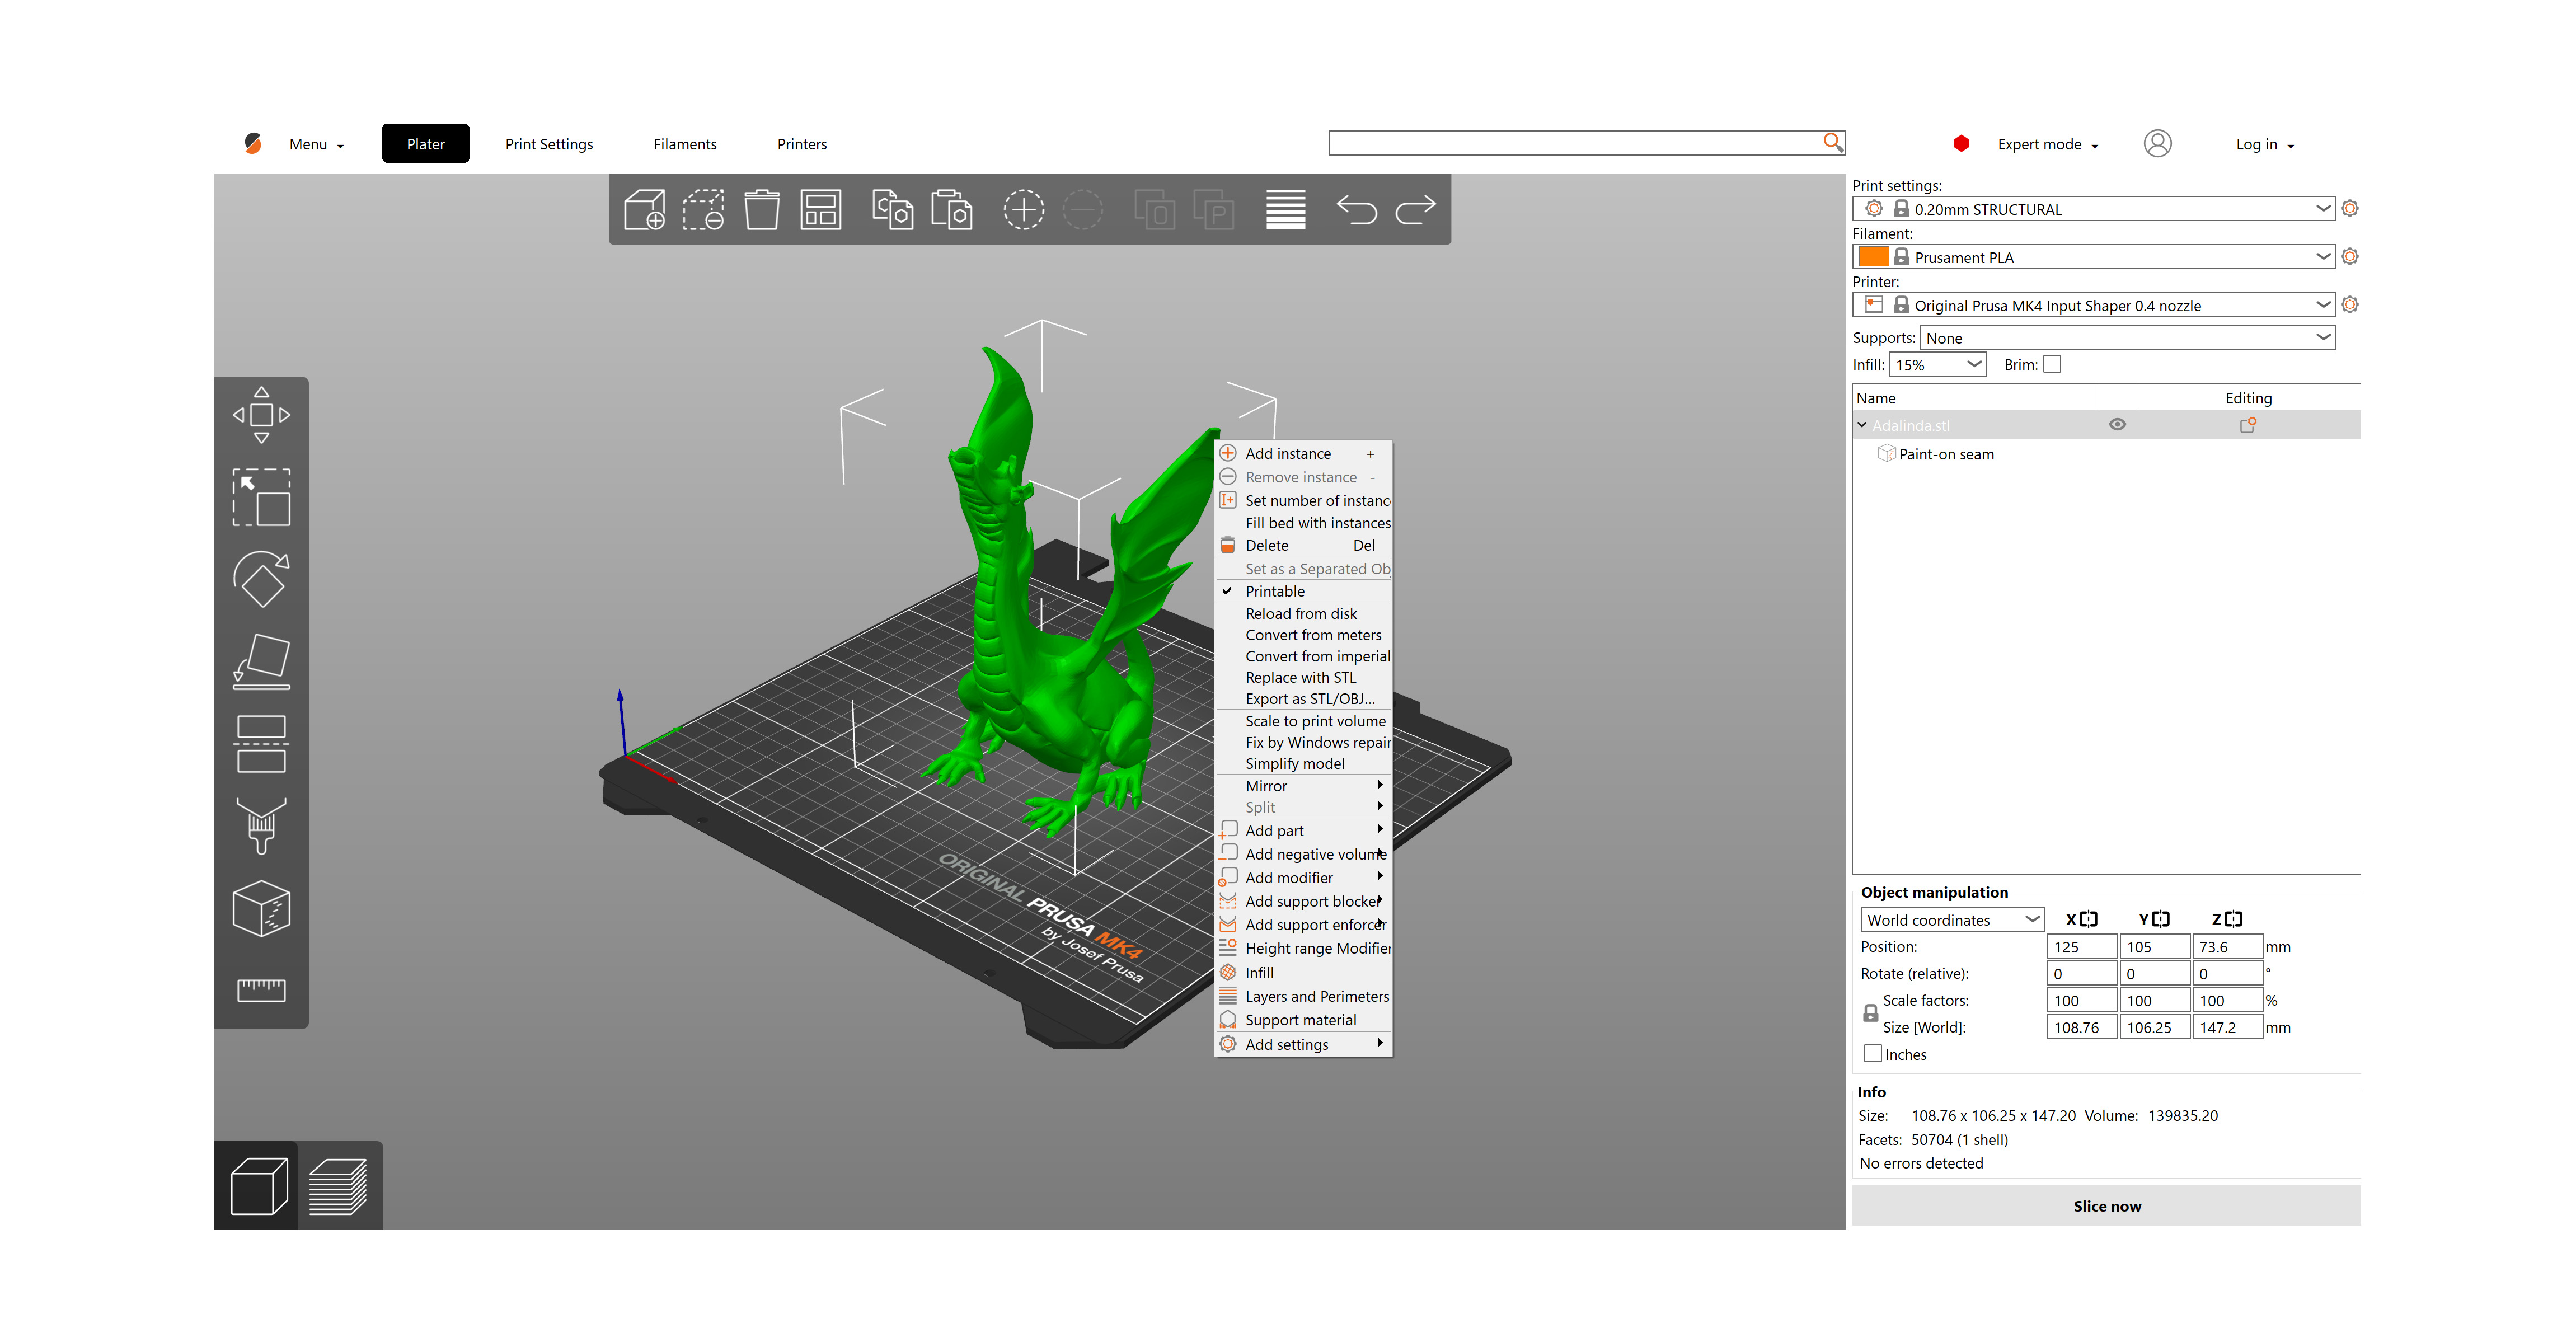Undo the last action

tap(1356, 209)
